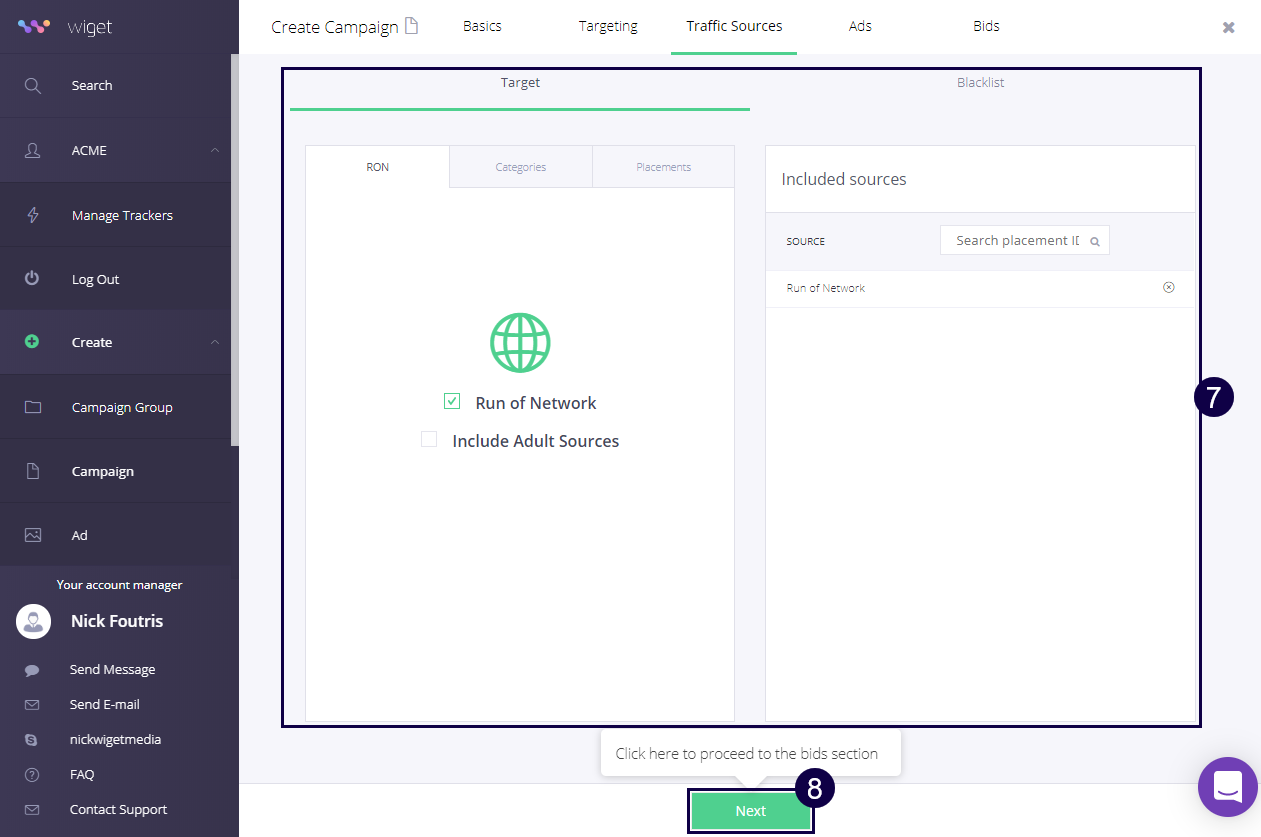Enable Include Adult Sources checkbox
This screenshot has width=1261, height=837.
429,439
